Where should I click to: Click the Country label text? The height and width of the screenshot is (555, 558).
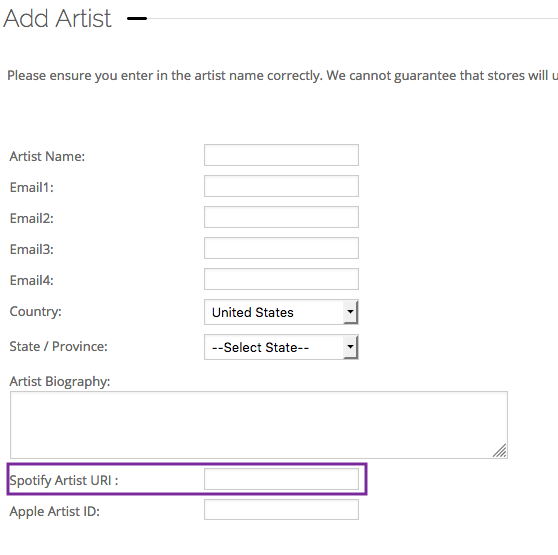coord(36,312)
